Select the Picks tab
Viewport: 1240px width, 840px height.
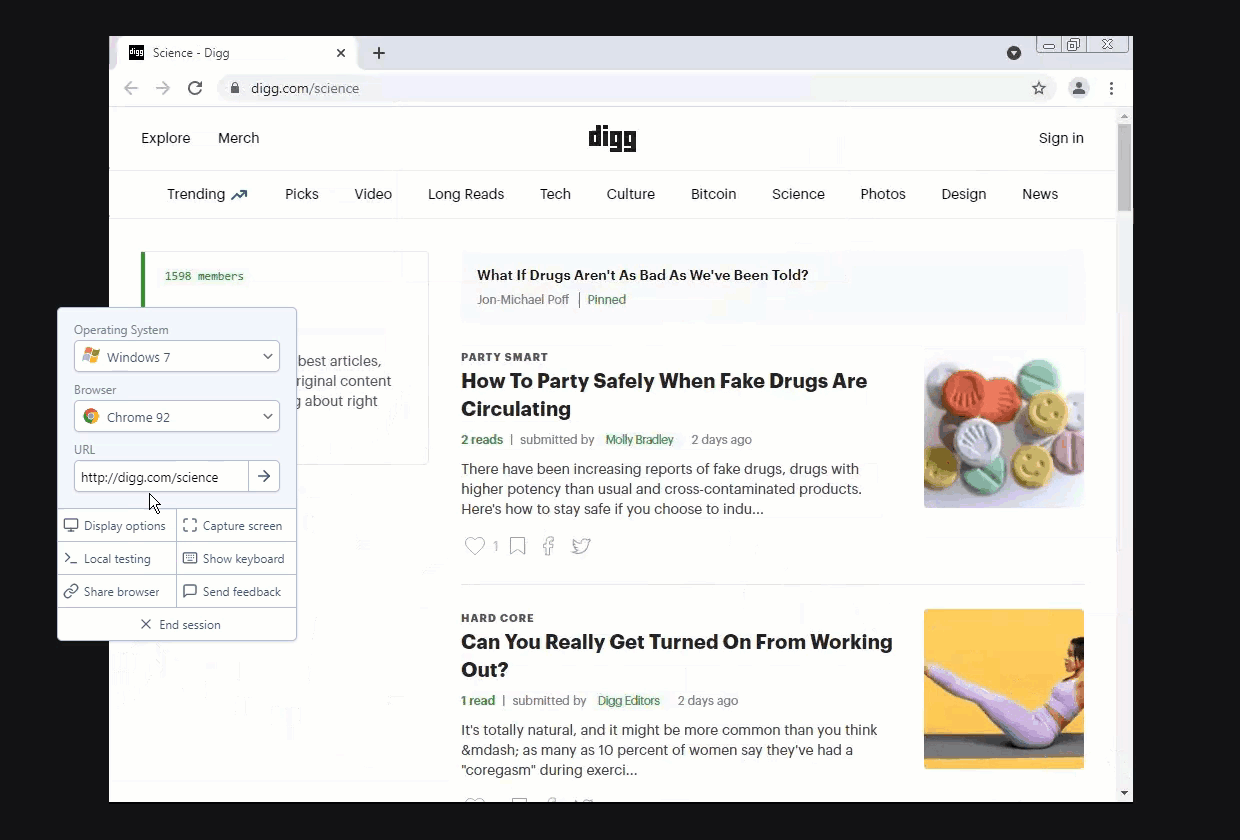click(x=302, y=194)
